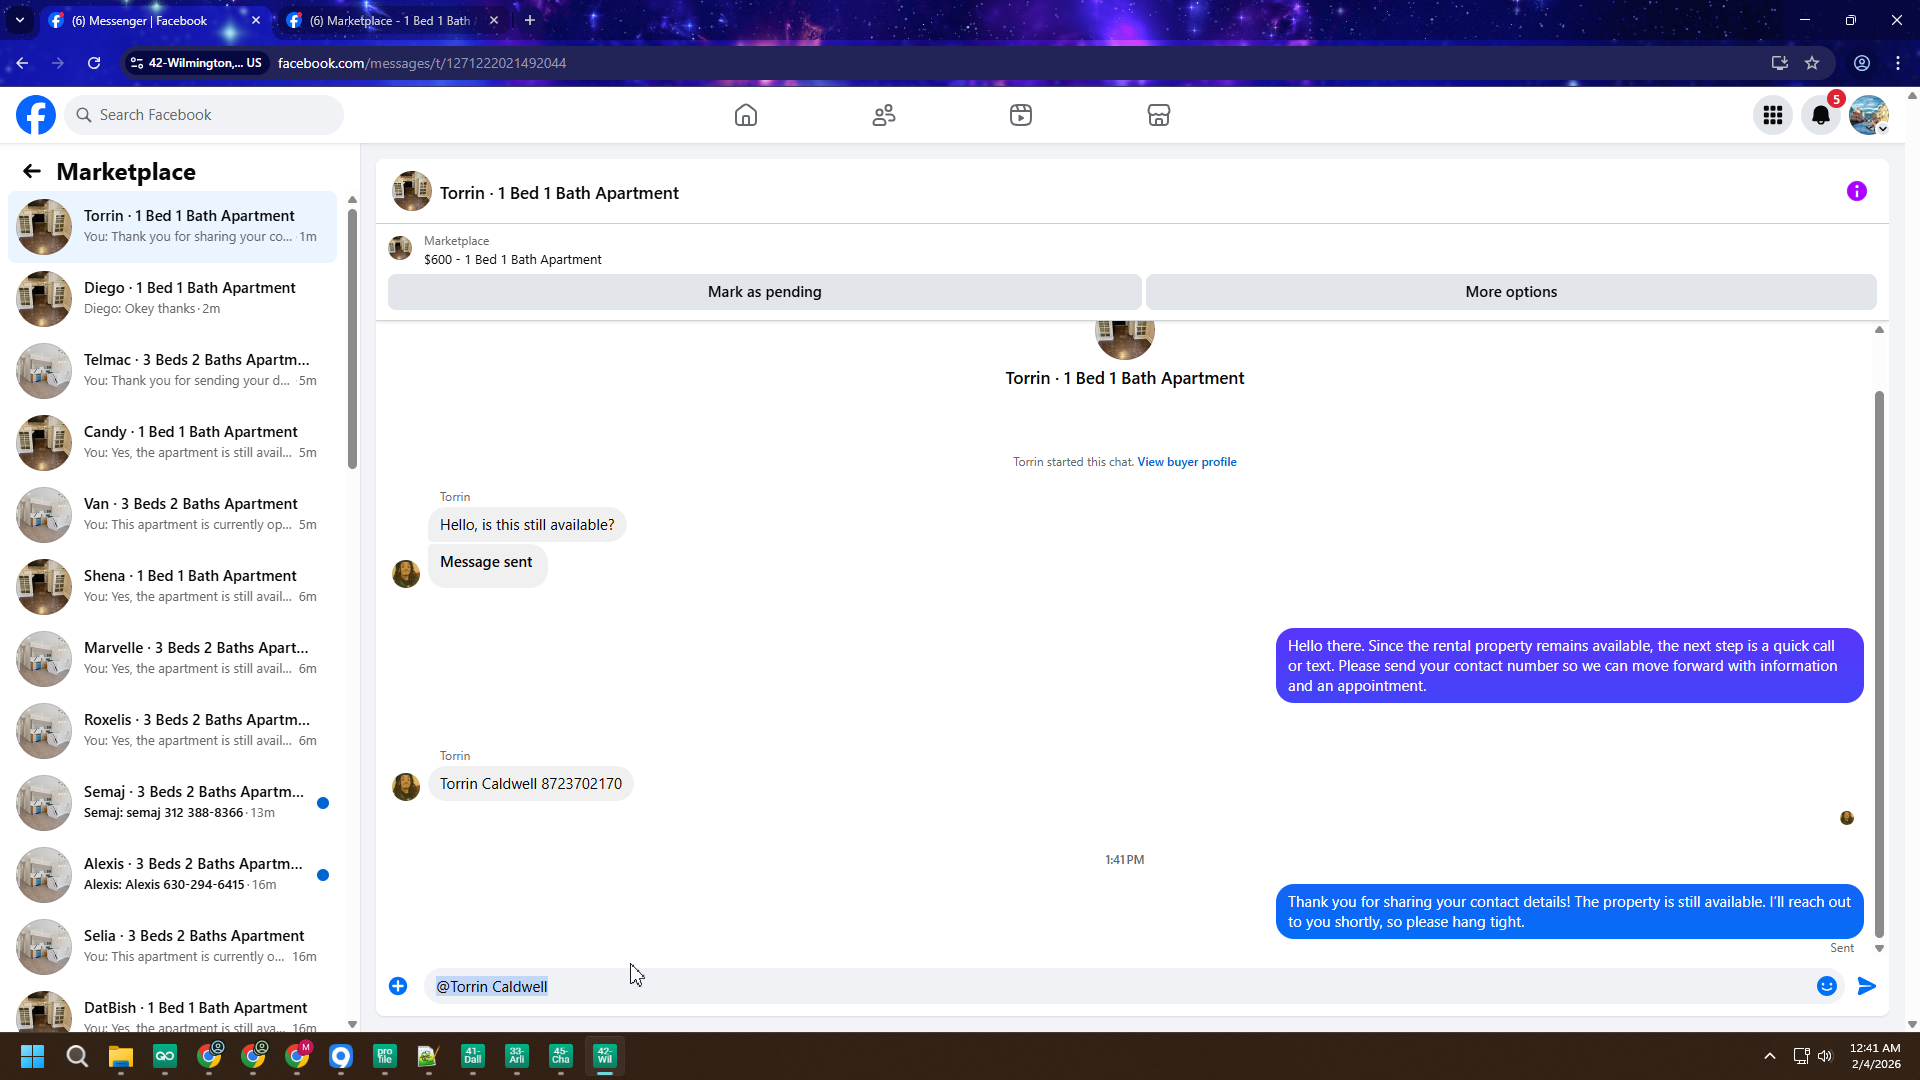Click View buyer profile link
The image size is (1920, 1080).
(x=1186, y=462)
